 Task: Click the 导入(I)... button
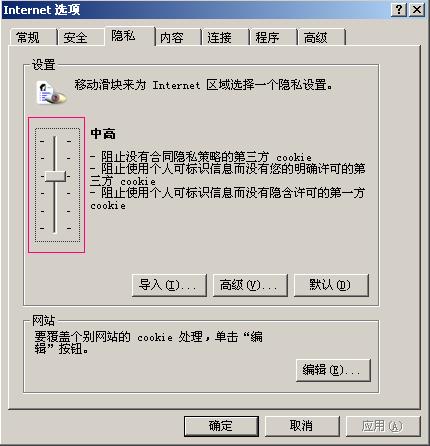coord(169,285)
